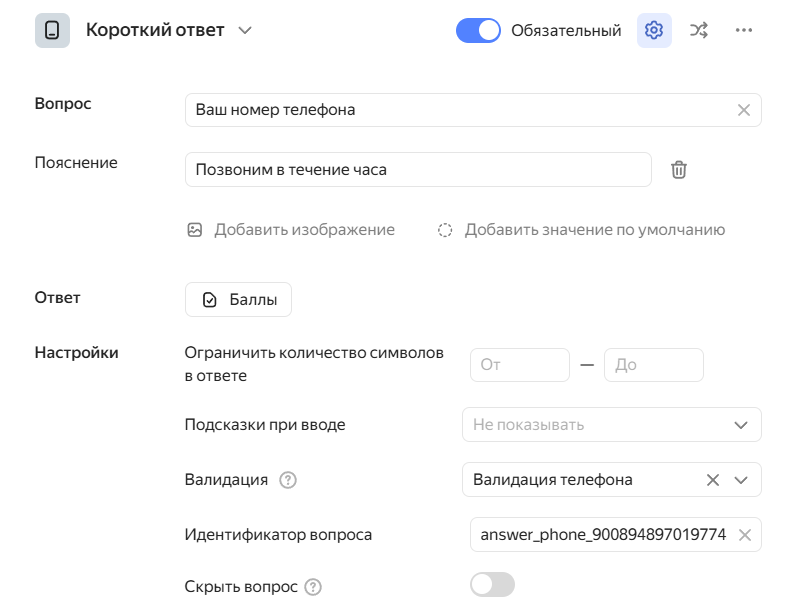This screenshot has height=613, width=794.
Task: Focus the minimum characters От field
Action: 519,365
